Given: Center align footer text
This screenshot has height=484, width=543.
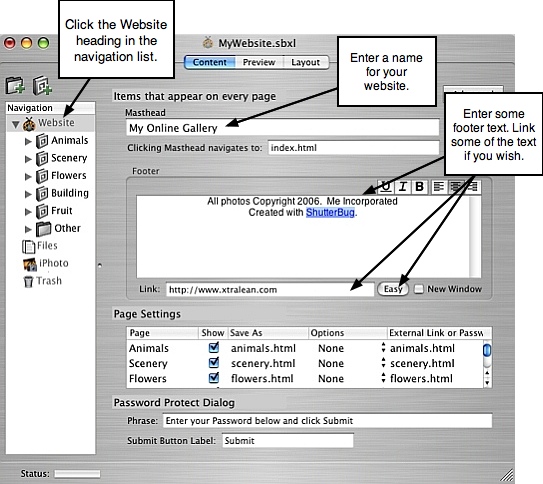Looking at the screenshot, I should pos(456,187).
